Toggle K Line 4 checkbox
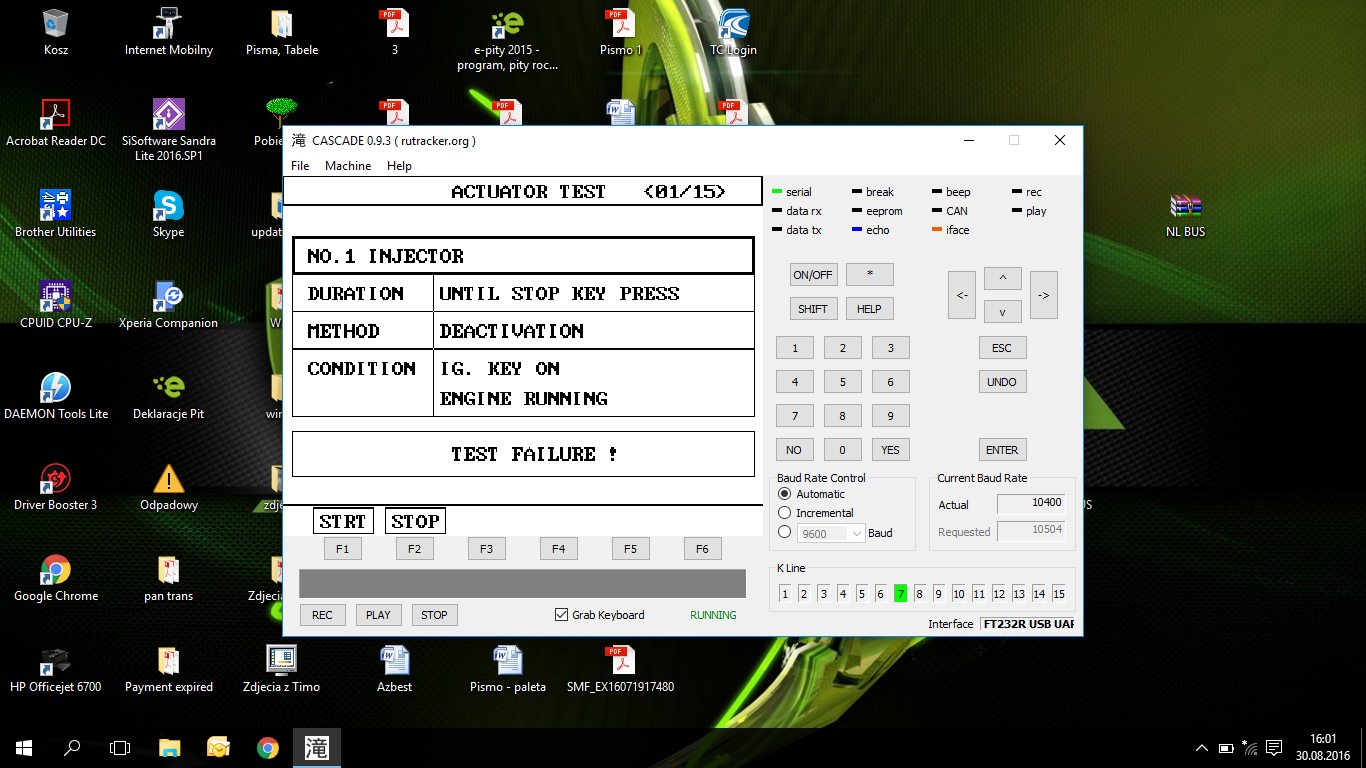1366x768 pixels. tap(843, 594)
